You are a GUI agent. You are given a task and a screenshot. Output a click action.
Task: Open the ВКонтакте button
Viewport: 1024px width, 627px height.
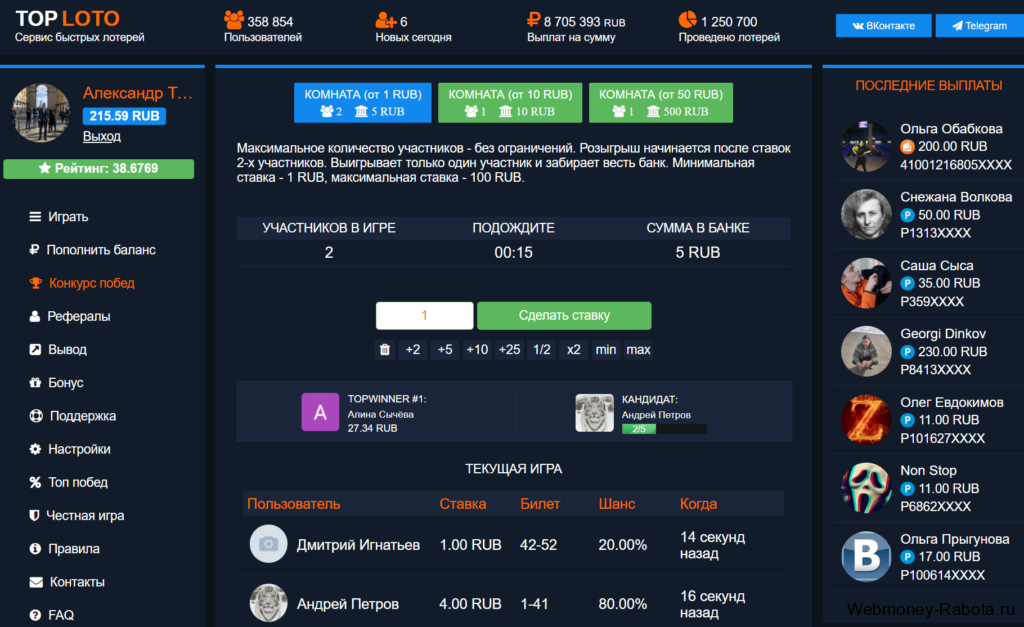point(884,25)
